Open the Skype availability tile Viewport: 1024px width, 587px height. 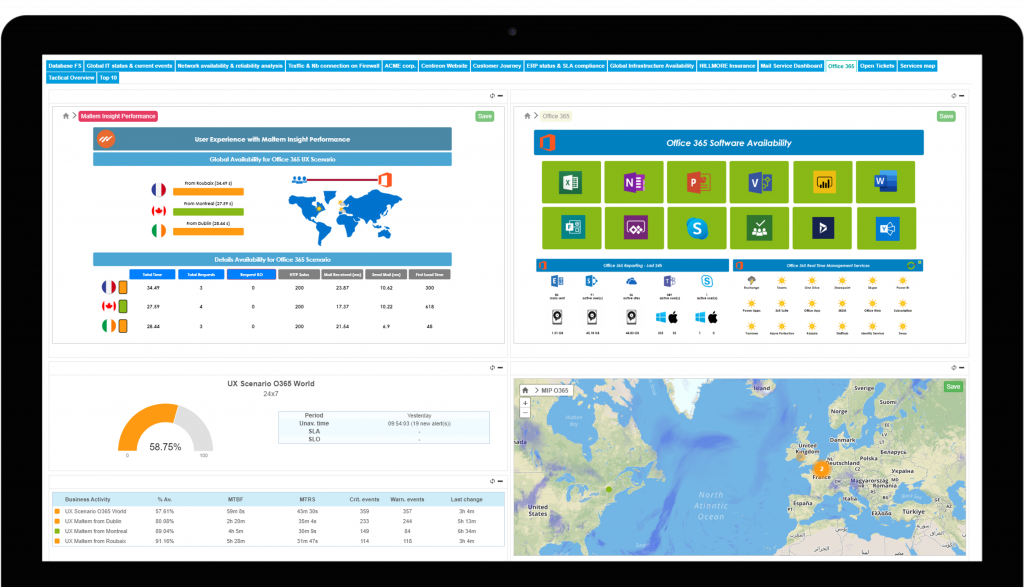(697, 228)
